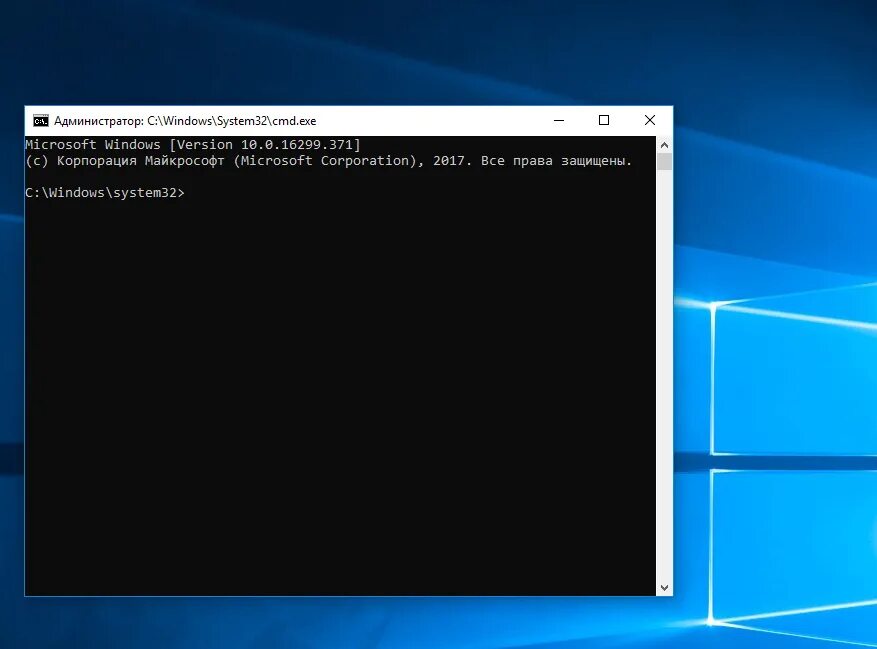Minimize the command prompt window

coord(559,120)
